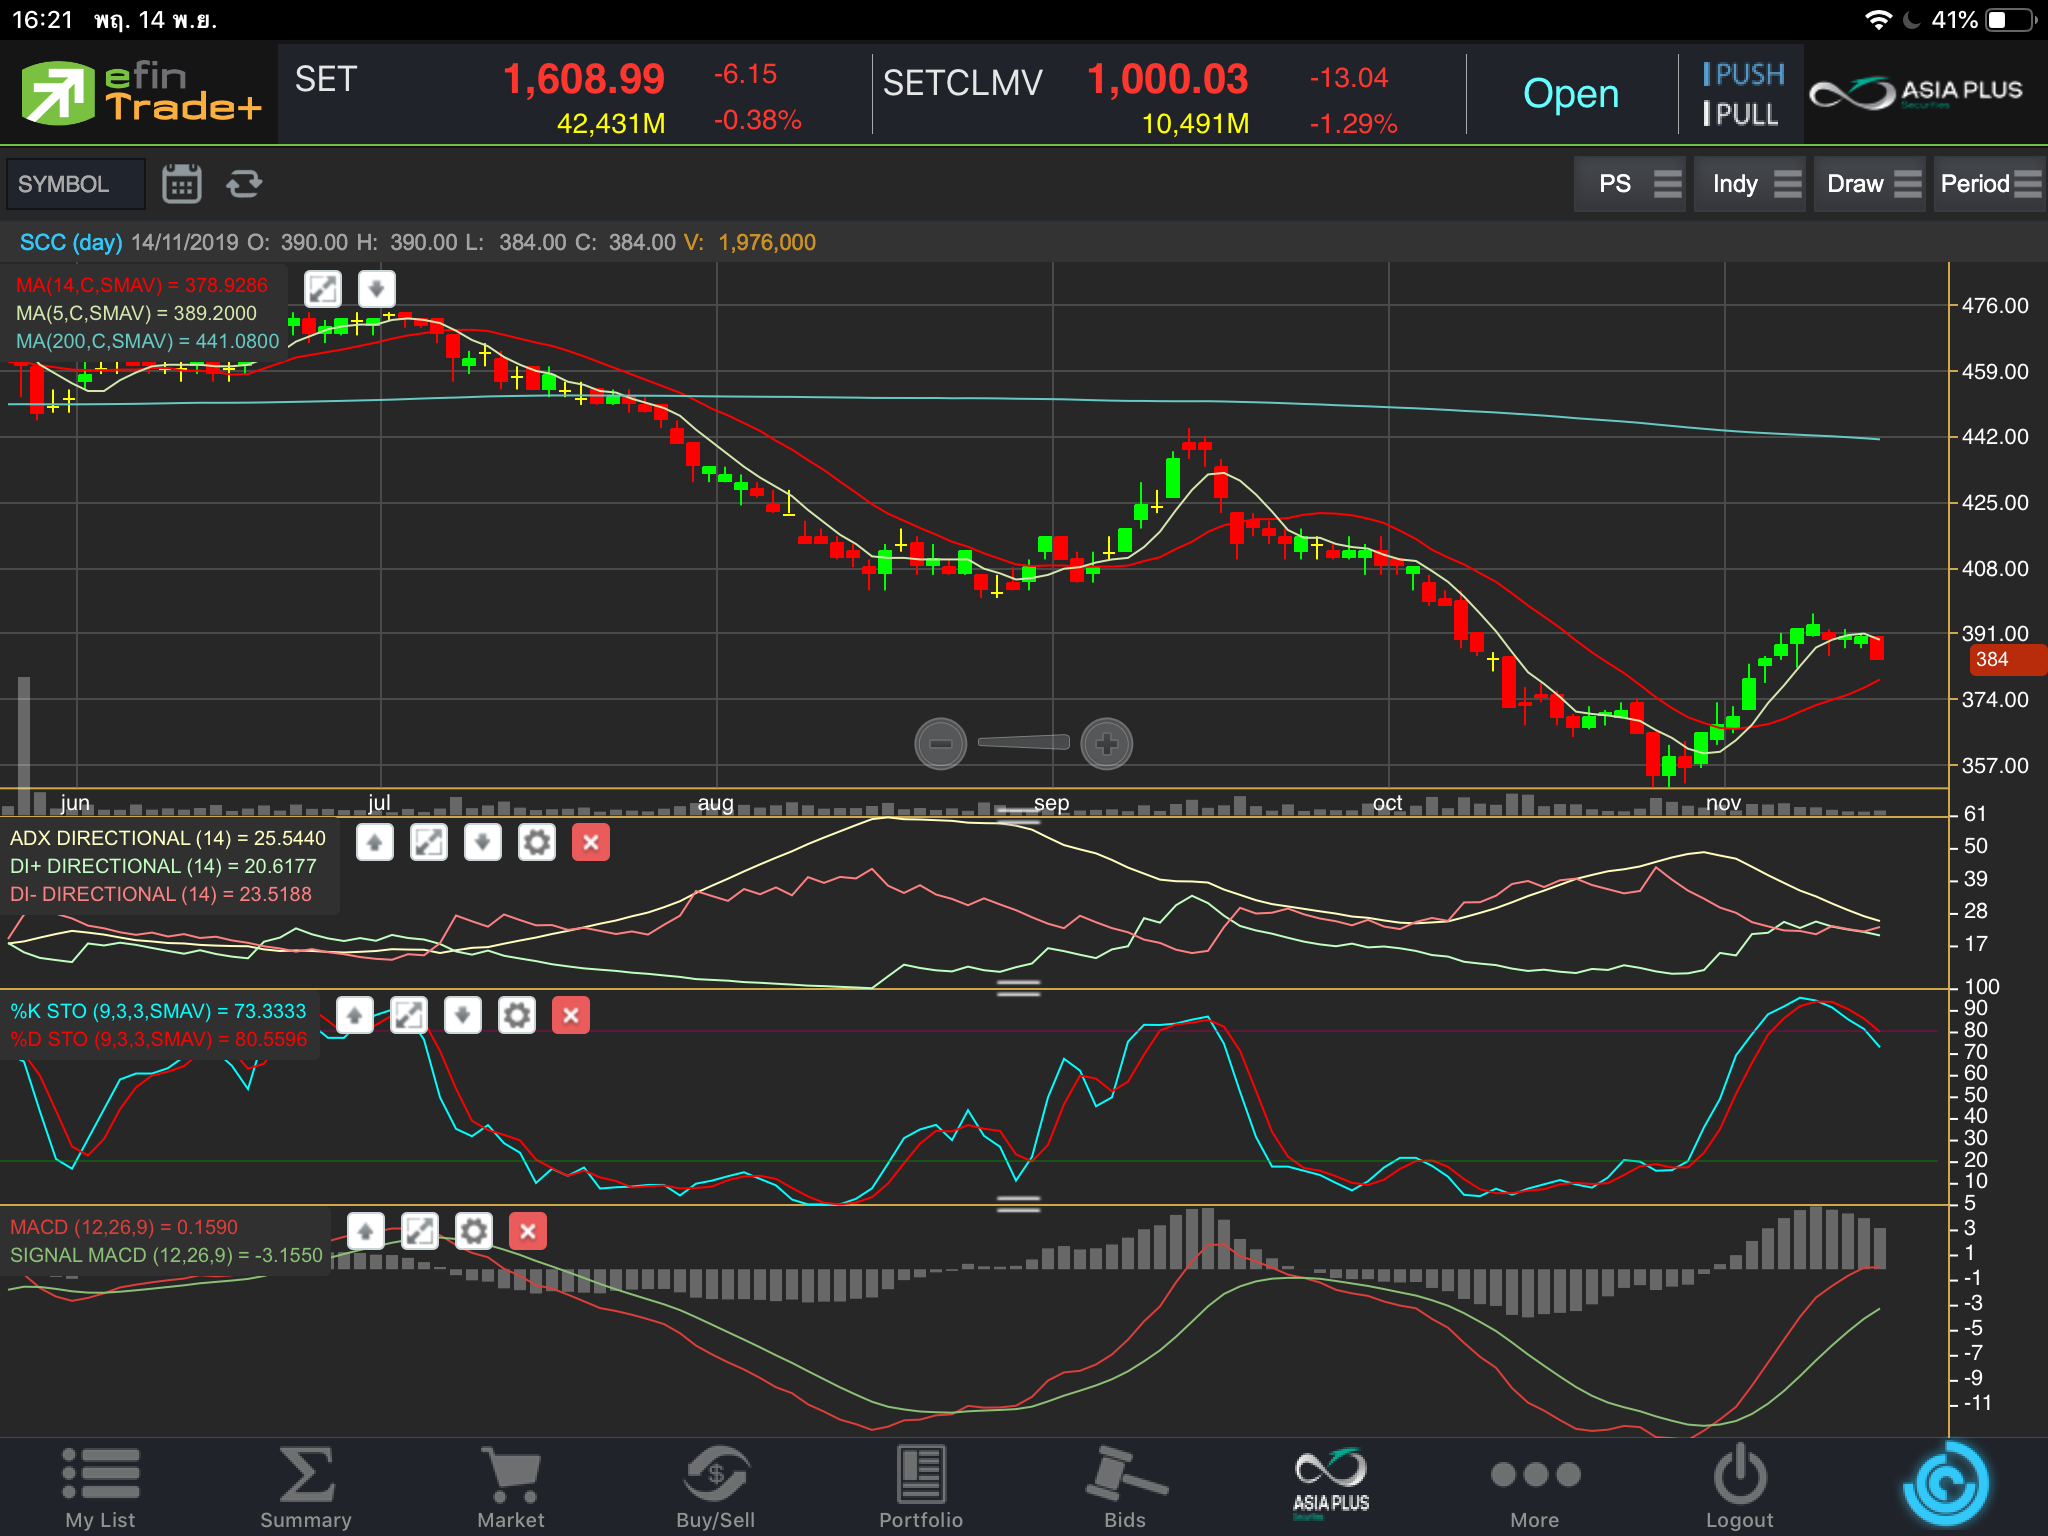The image size is (2048, 1536).
Task: Open the Draw tools menu
Action: tap(1872, 184)
